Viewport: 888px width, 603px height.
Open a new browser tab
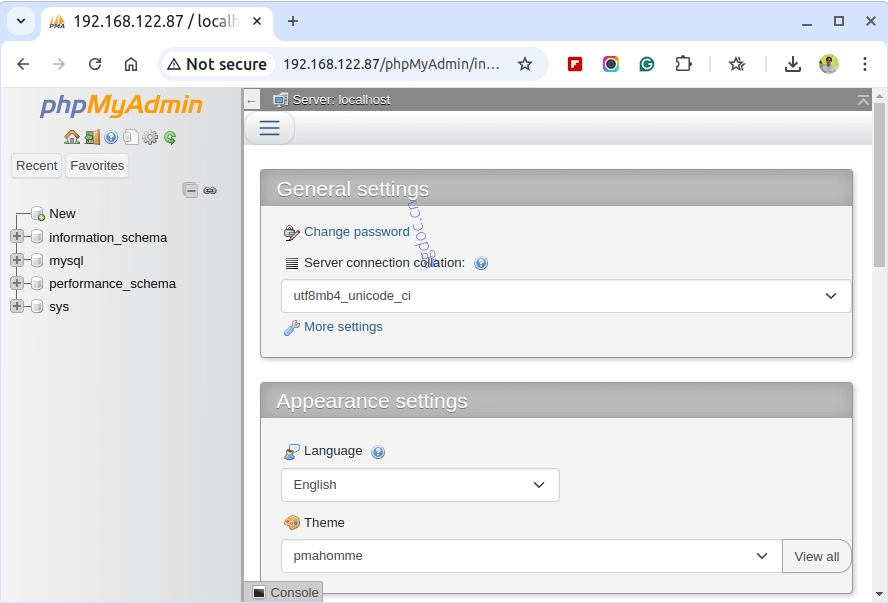[x=293, y=22]
